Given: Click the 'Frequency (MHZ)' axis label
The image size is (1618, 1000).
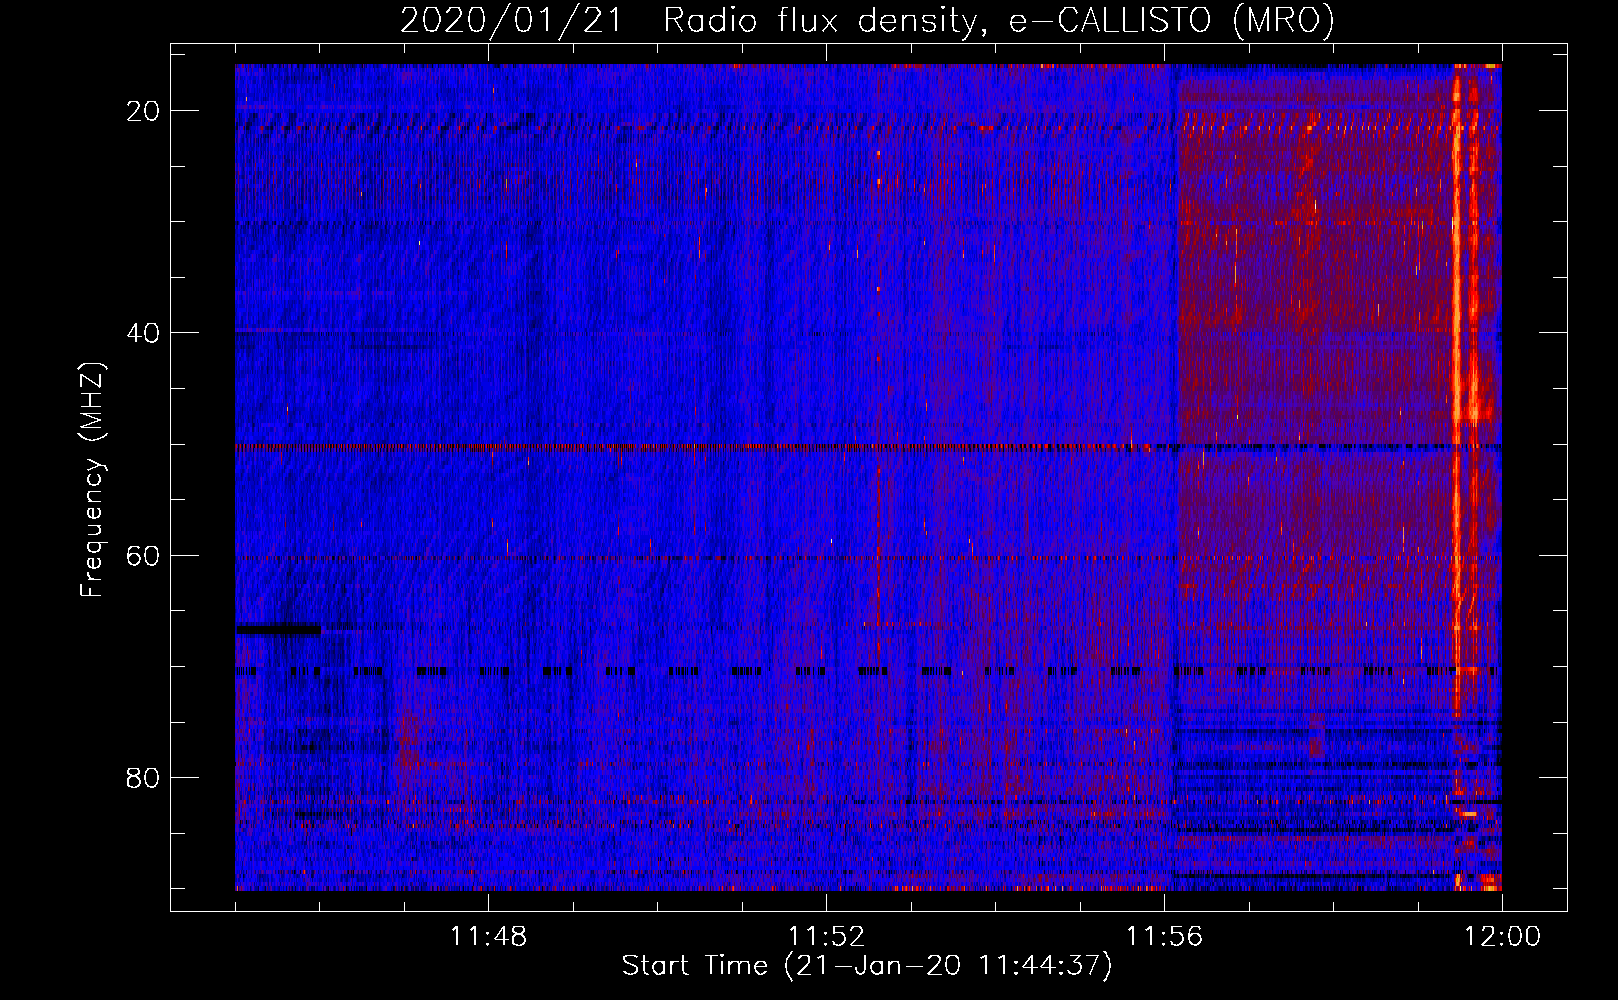Looking at the screenshot, I should [x=92, y=480].
